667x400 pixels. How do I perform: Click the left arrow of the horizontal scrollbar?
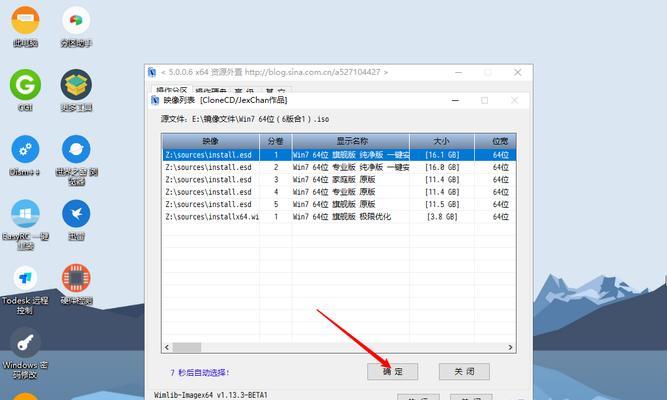tap(167, 348)
